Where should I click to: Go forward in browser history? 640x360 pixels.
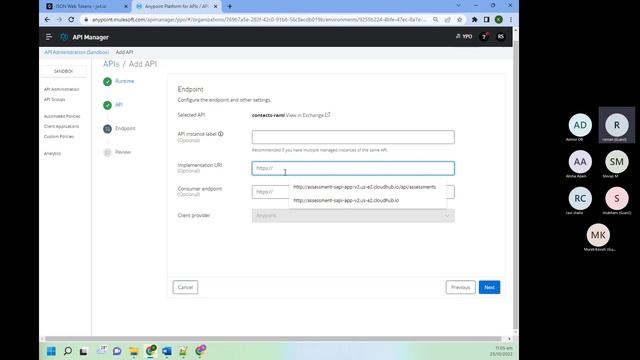[59, 19]
